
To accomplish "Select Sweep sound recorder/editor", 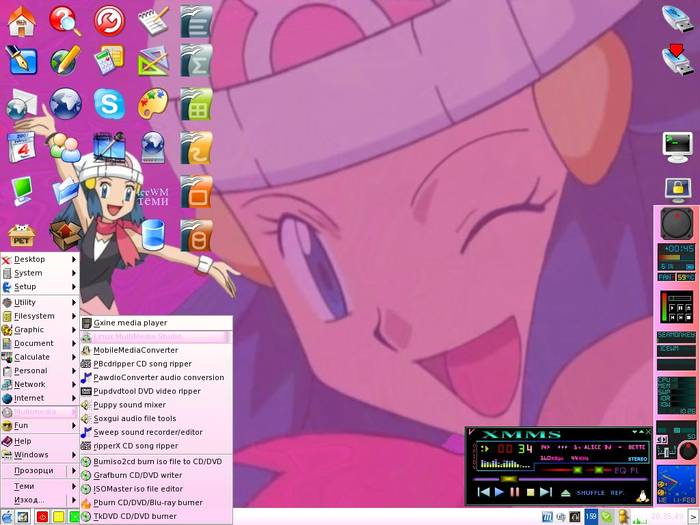I will [156, 433].
